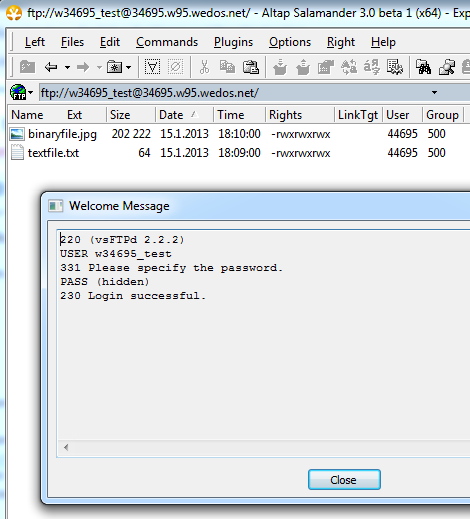Click the Pack files icon

(x=280, y=67)
